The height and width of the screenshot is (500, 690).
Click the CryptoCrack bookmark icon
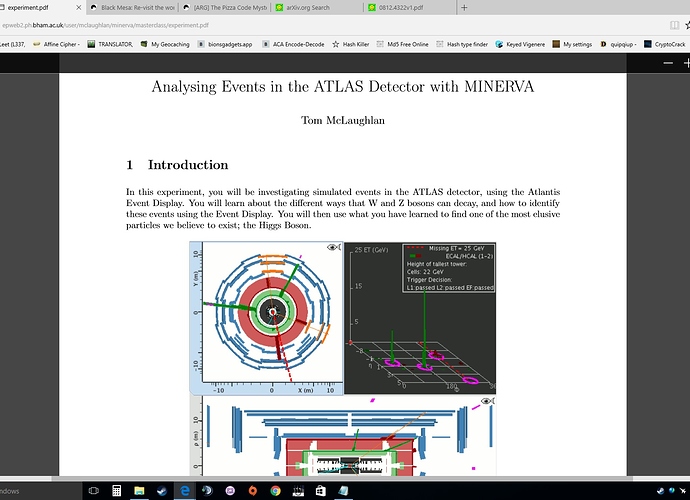648,44
